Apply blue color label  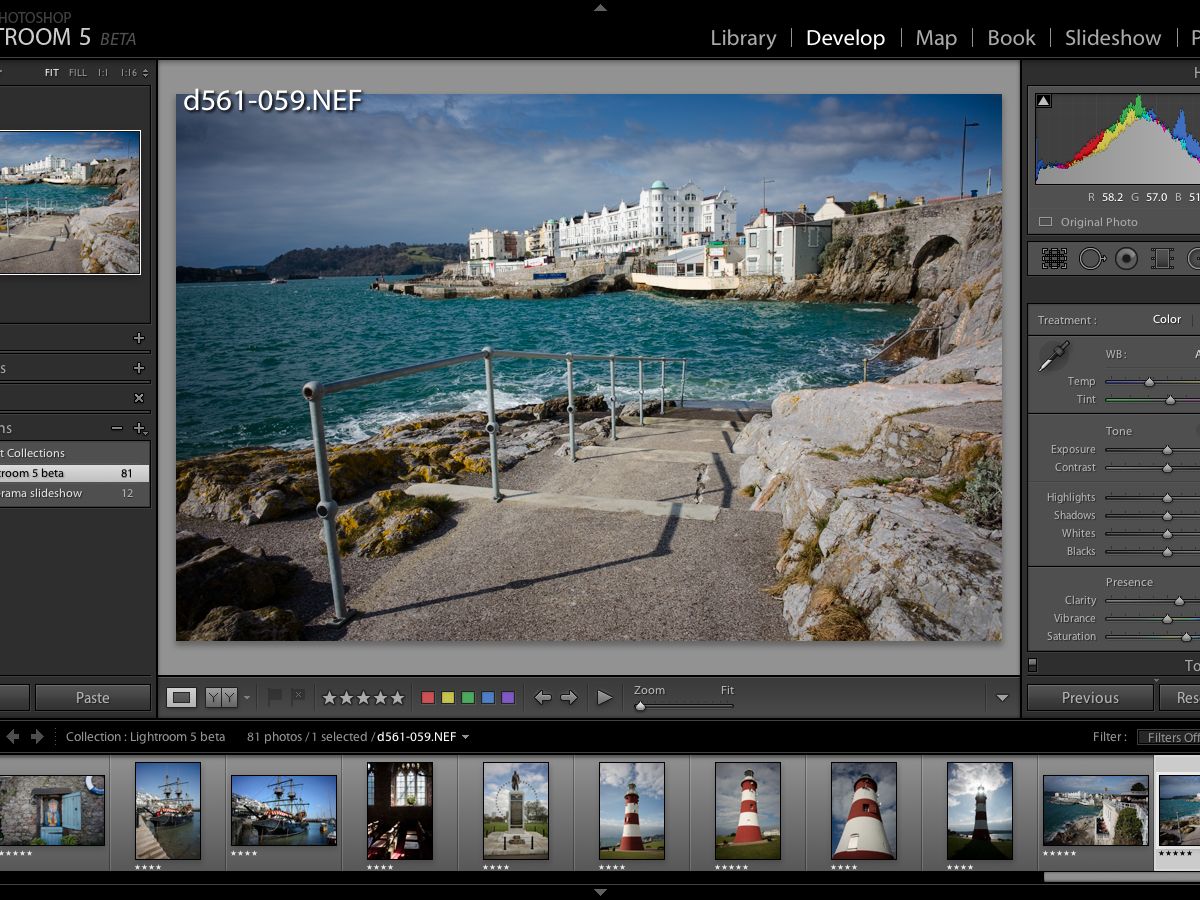pyautogui.click(x=488, y=698)
